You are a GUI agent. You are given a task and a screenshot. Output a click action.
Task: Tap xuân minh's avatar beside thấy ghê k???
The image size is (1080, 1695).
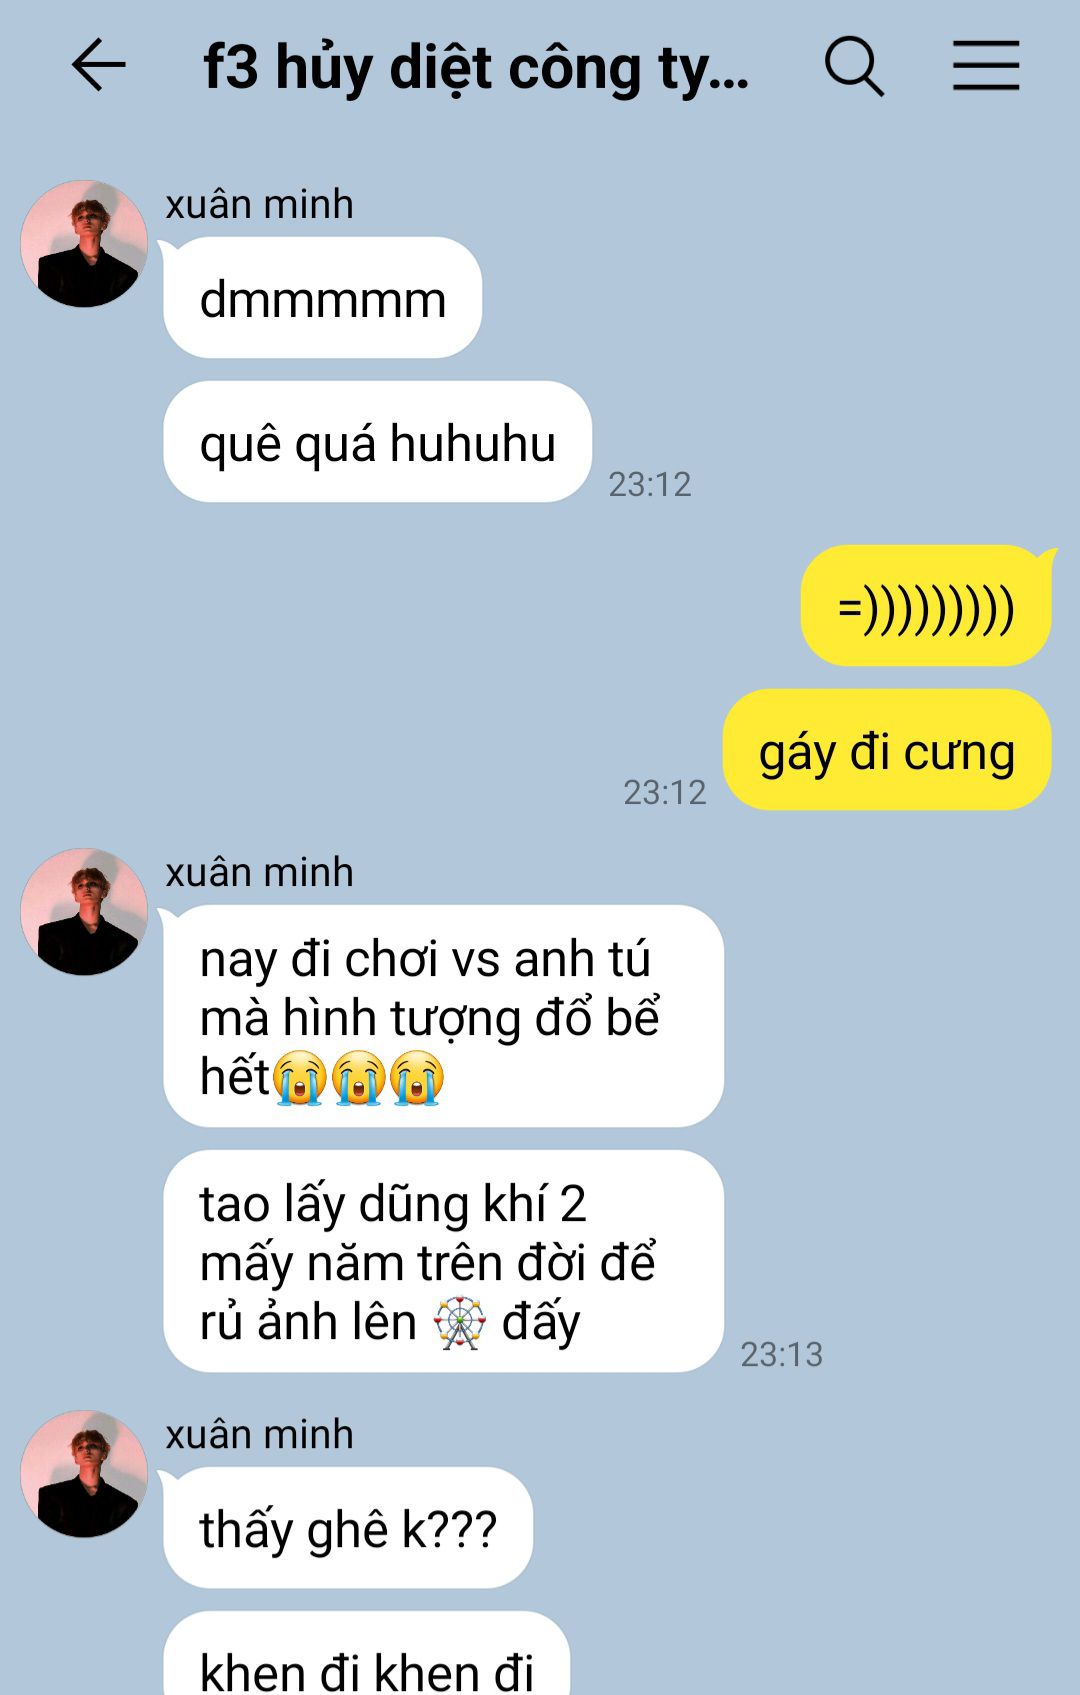[84, 1474]
